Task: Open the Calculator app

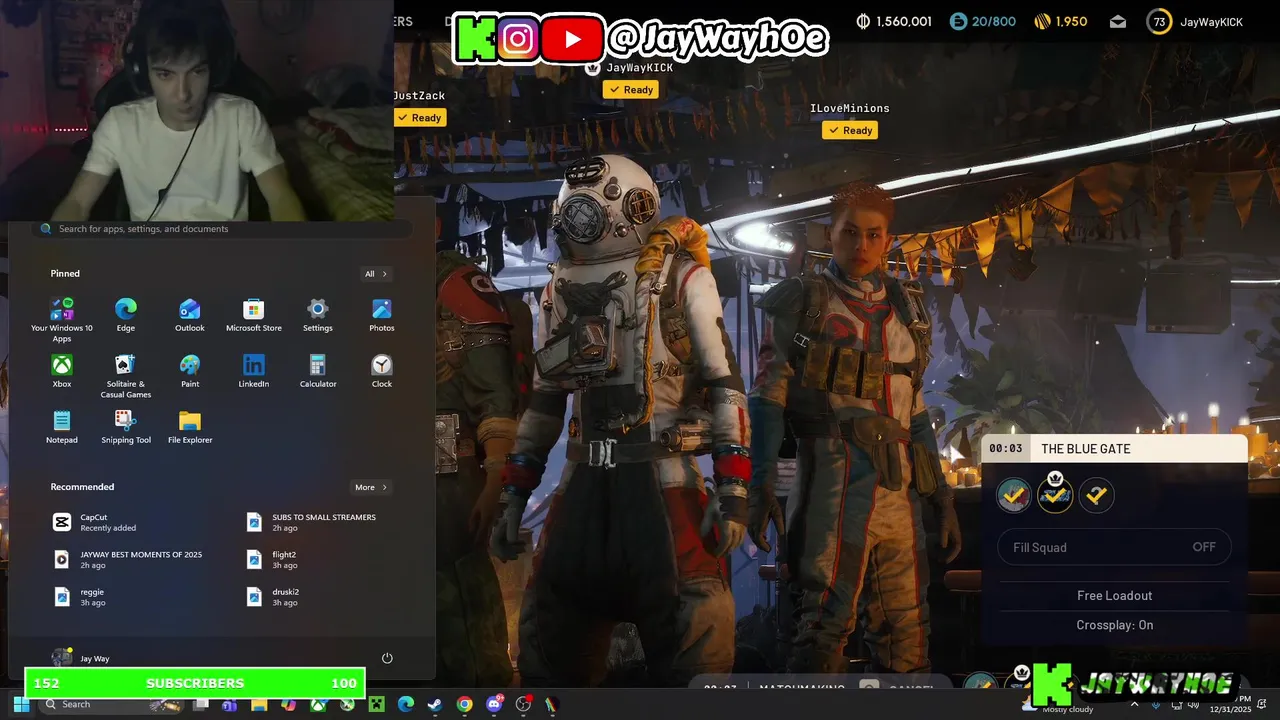Action: click(x=318, y=371)
